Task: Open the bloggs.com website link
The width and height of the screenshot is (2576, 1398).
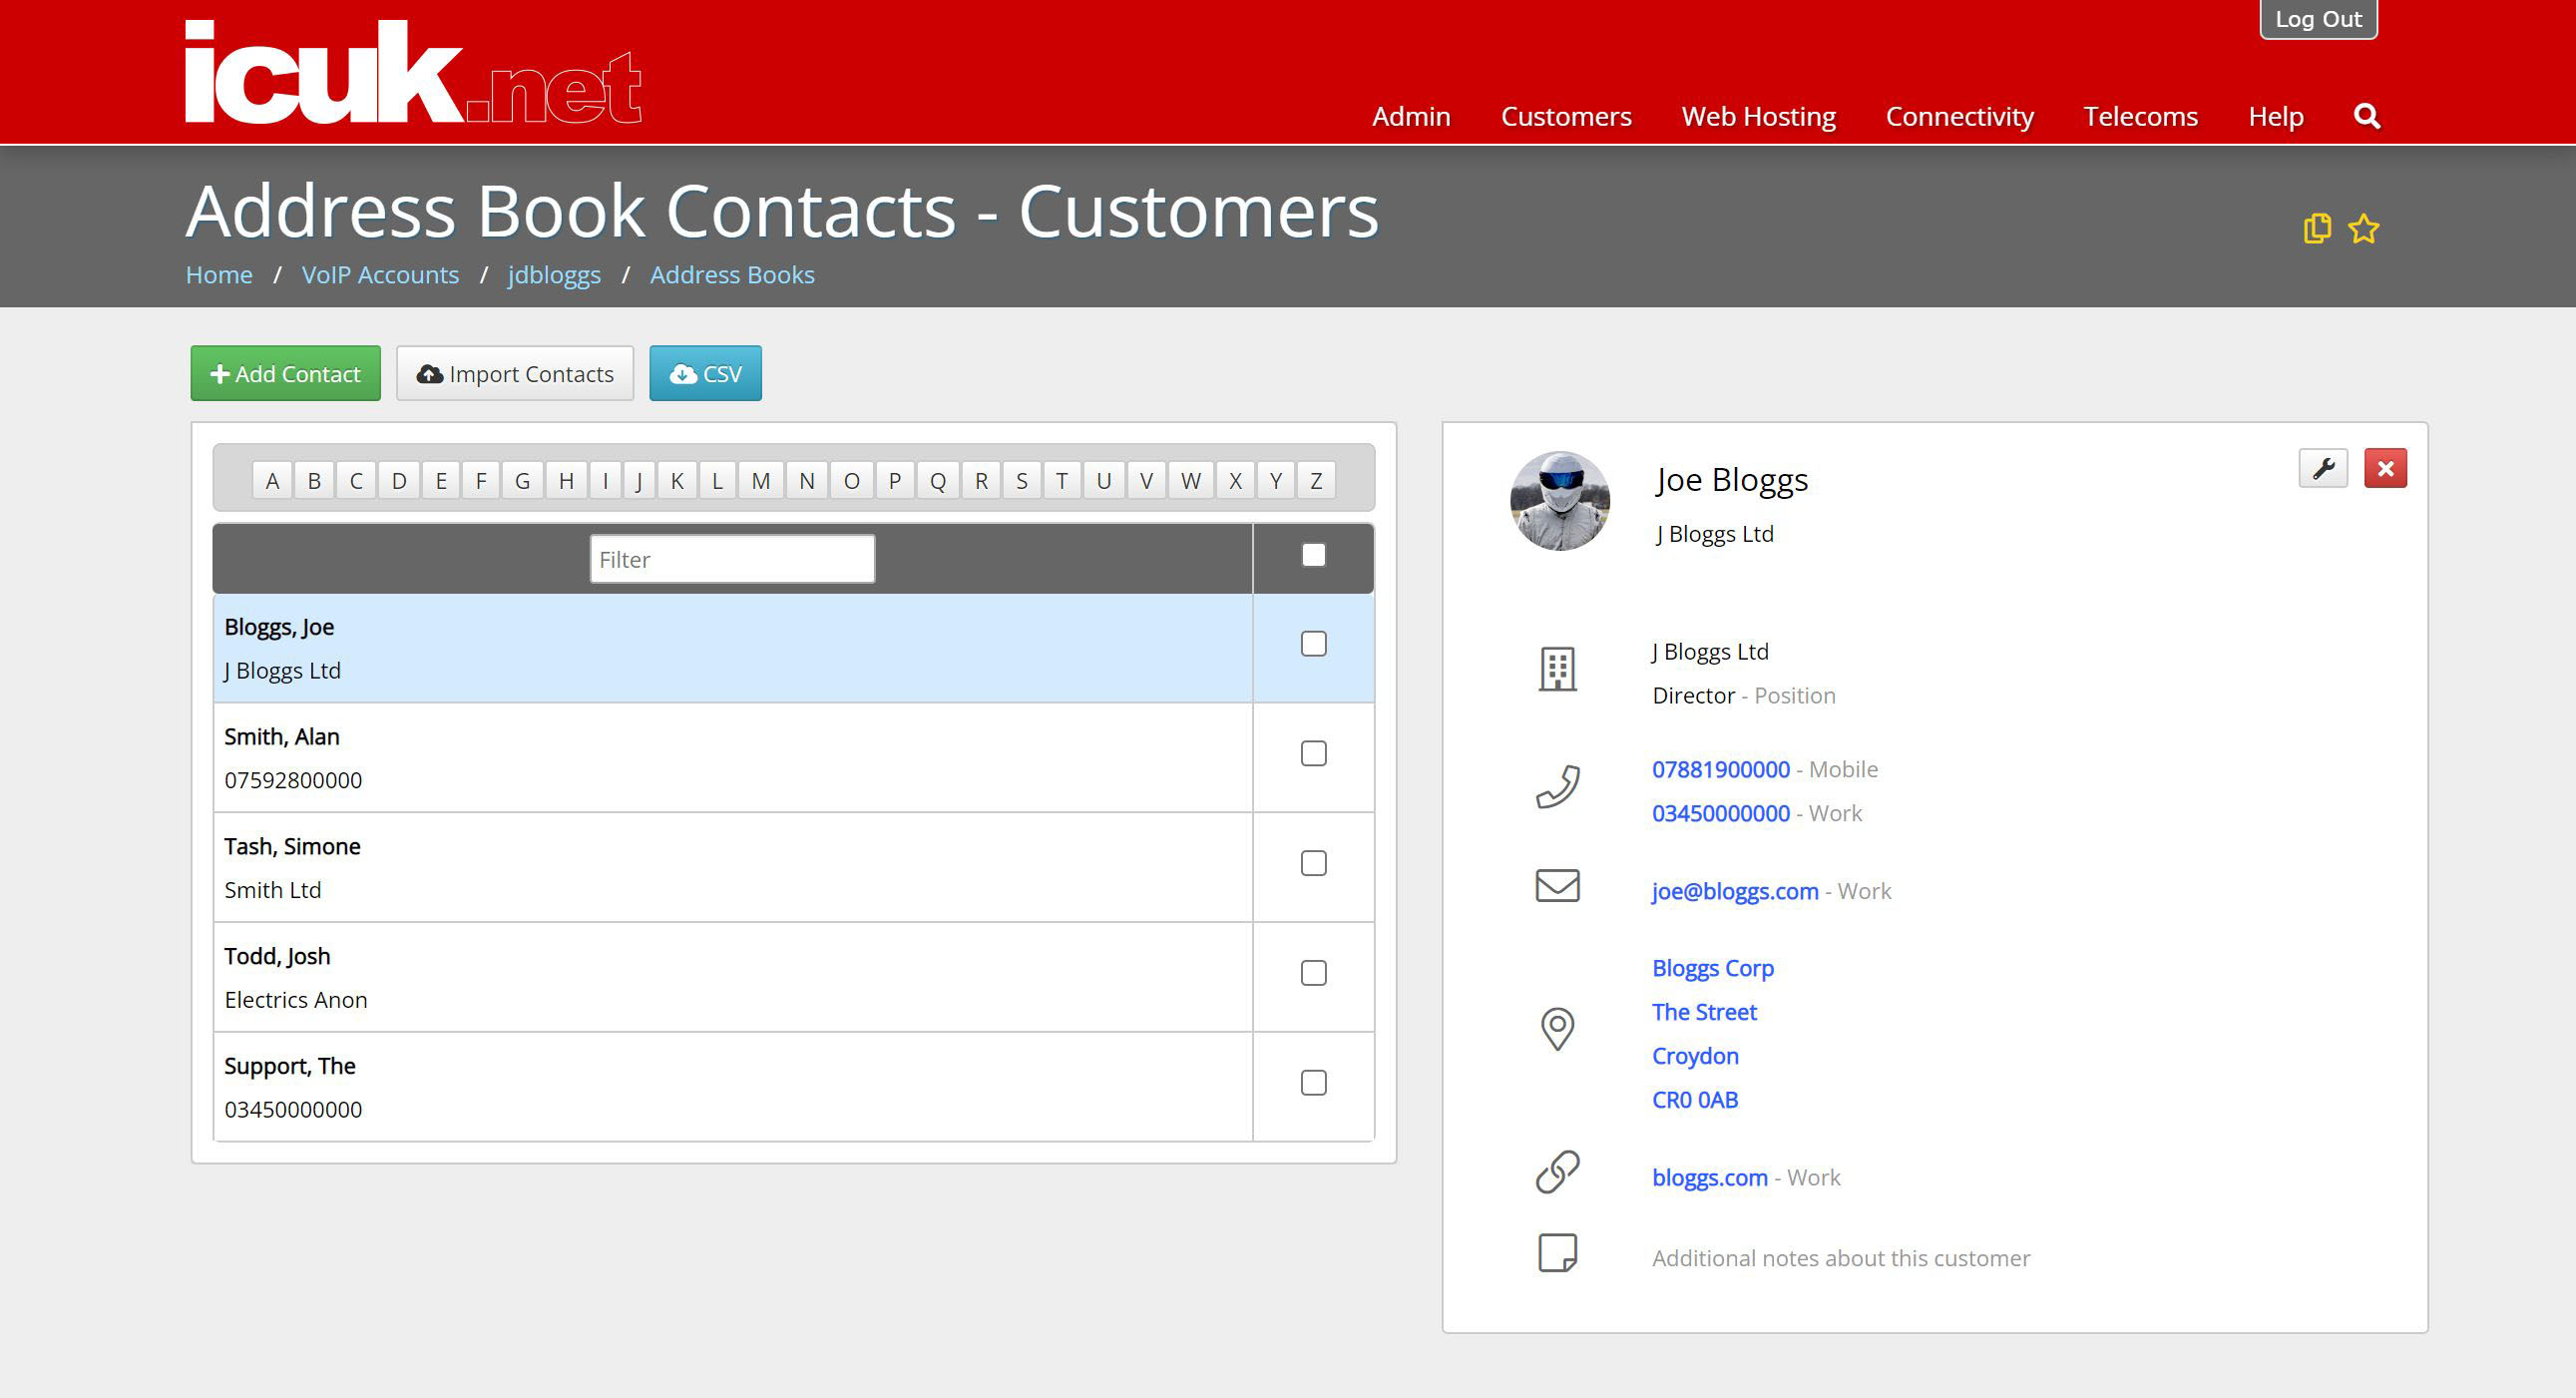Action: click(x=1709, y=1178)
